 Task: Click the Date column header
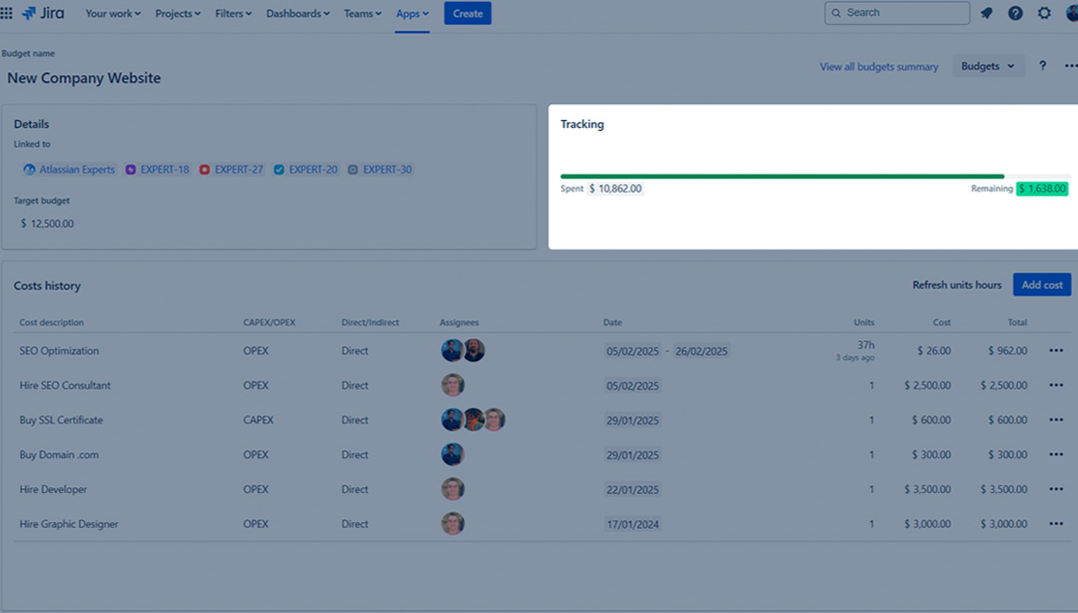coord(613,322)
